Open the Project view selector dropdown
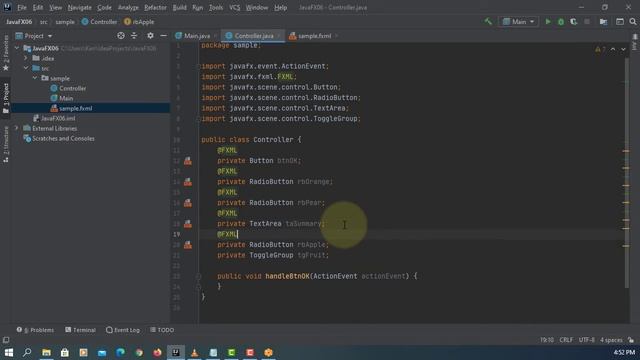 [x=34, y=36]
